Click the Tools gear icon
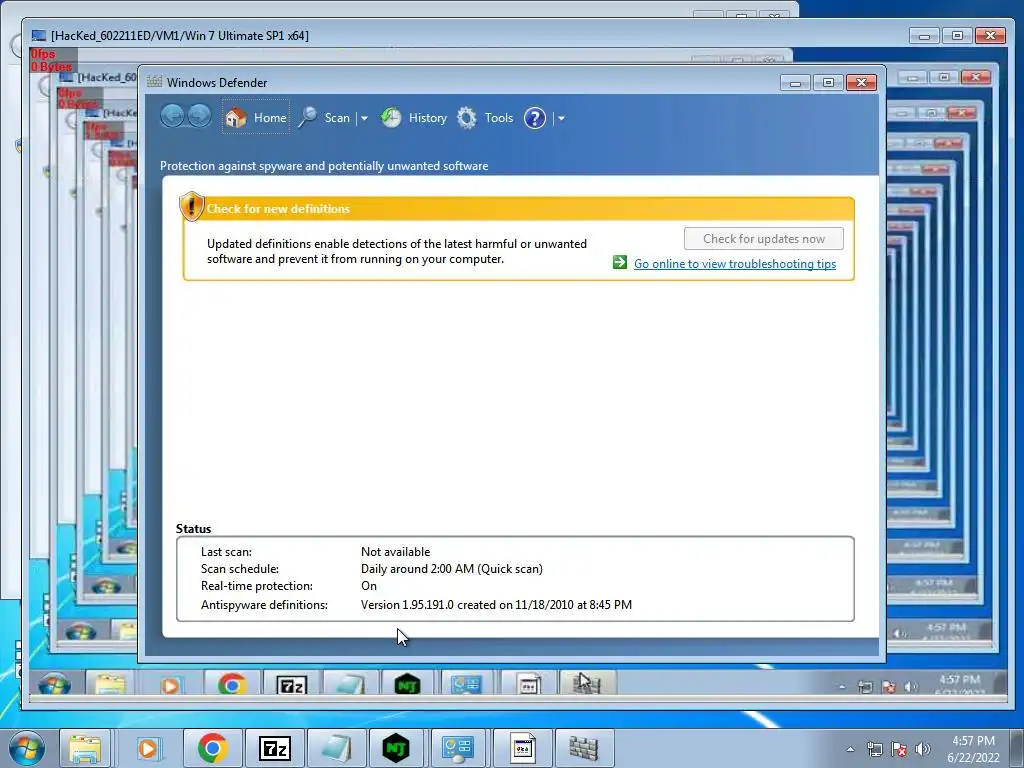 click(466, 118)
